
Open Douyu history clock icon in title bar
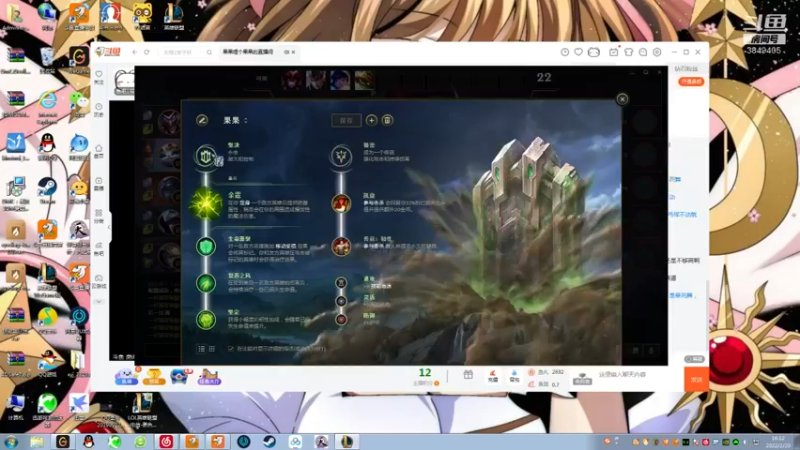click(x=565, y=52)
